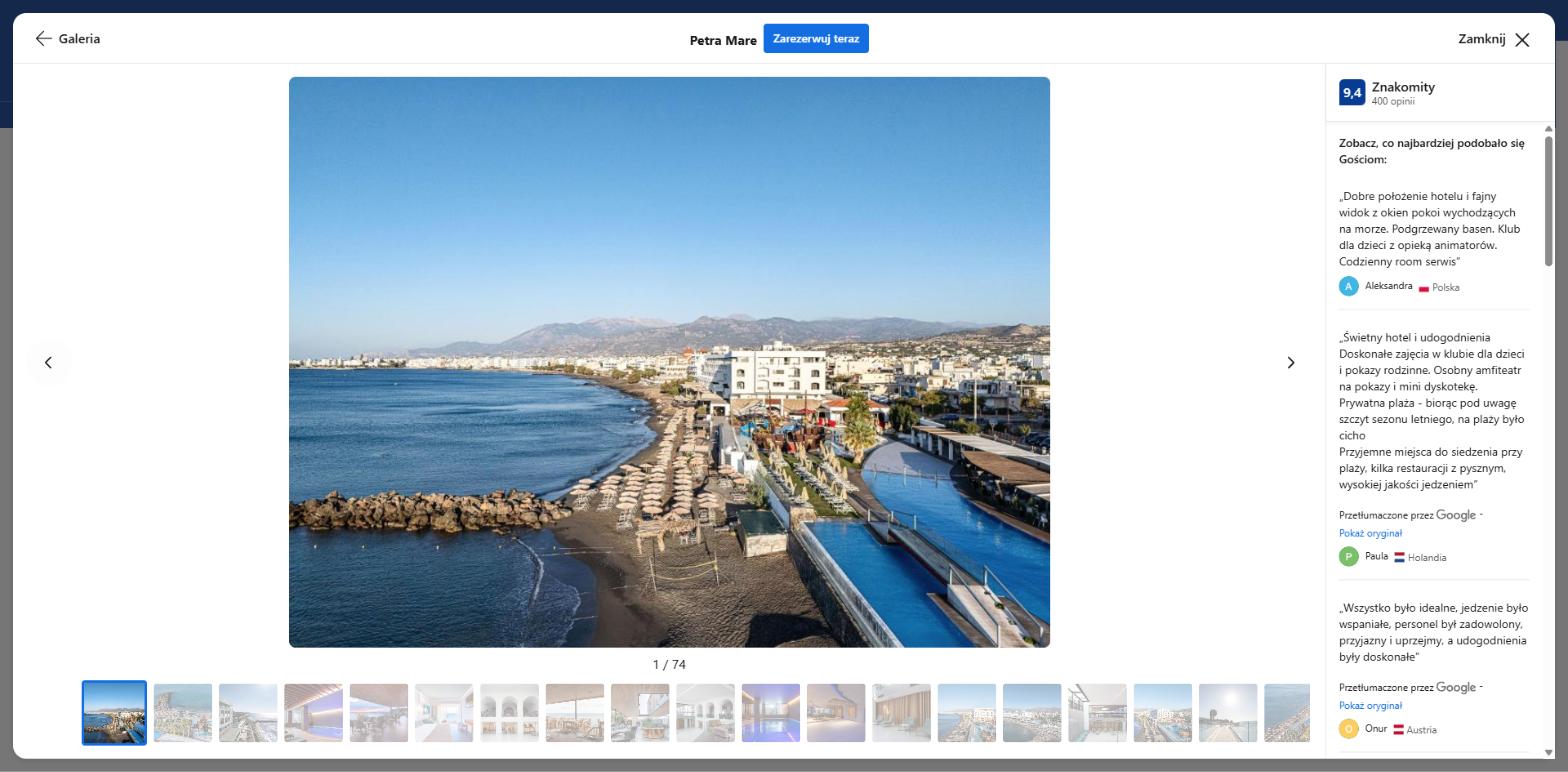Click Pokaż oryginał under Onur's review
This screenshot has height=772, width=1568.
click(1370, 705)
